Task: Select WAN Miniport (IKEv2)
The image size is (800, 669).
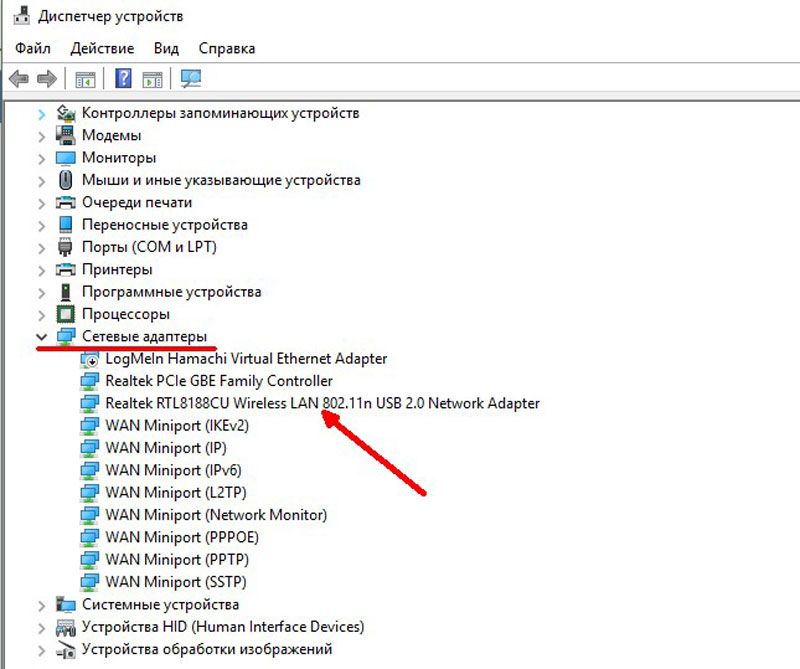Action: 177,426
